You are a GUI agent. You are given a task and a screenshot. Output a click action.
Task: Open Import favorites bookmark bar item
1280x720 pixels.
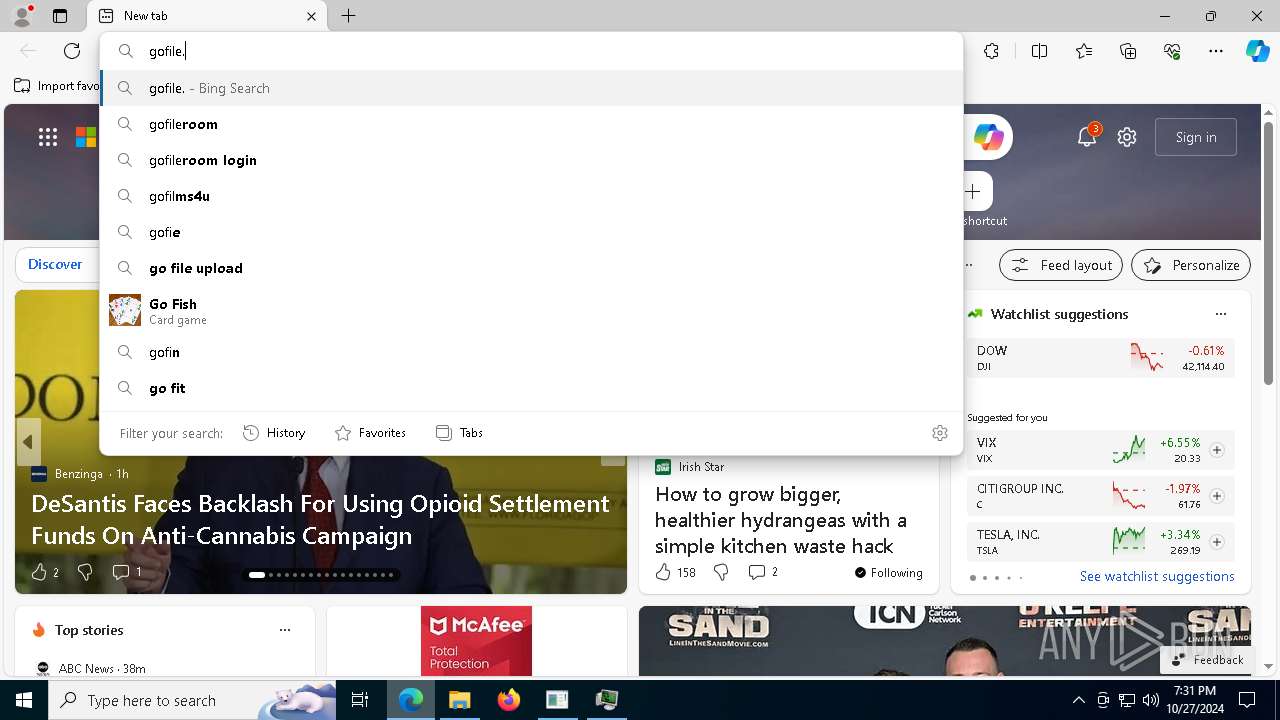[x=57, y=86]
